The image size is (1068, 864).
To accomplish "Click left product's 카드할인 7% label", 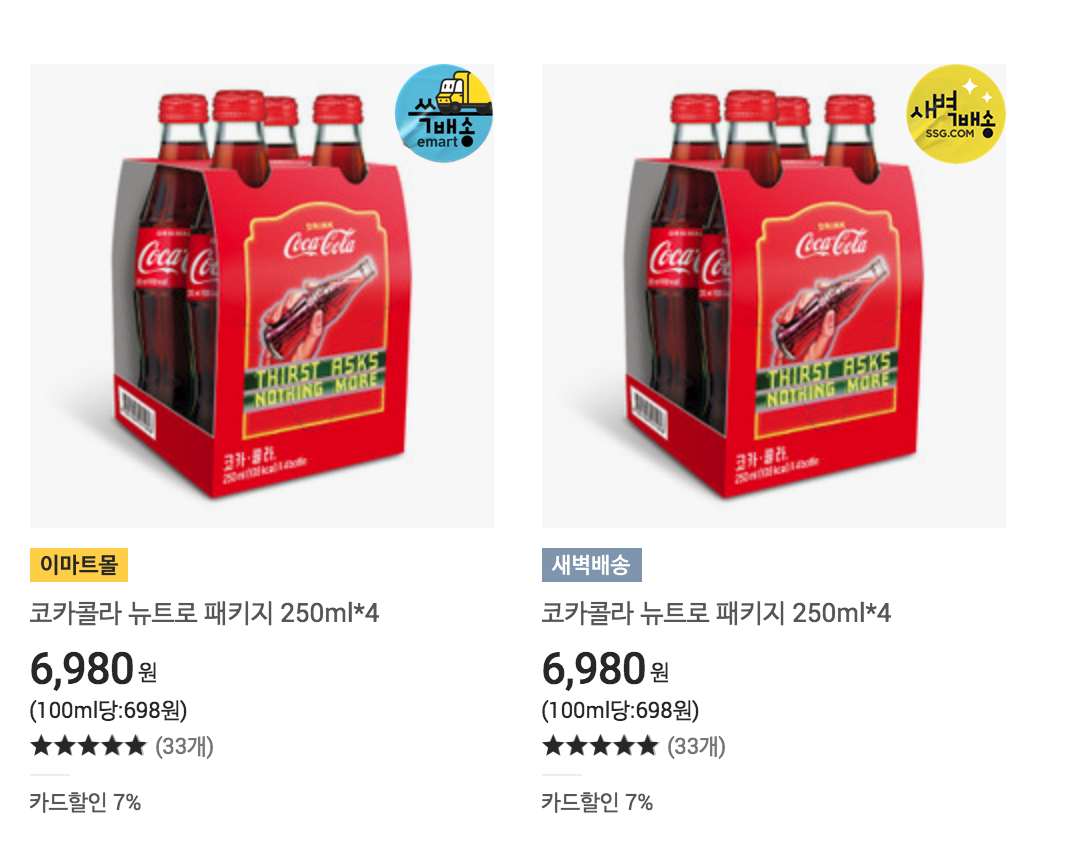I will [85, 802].
